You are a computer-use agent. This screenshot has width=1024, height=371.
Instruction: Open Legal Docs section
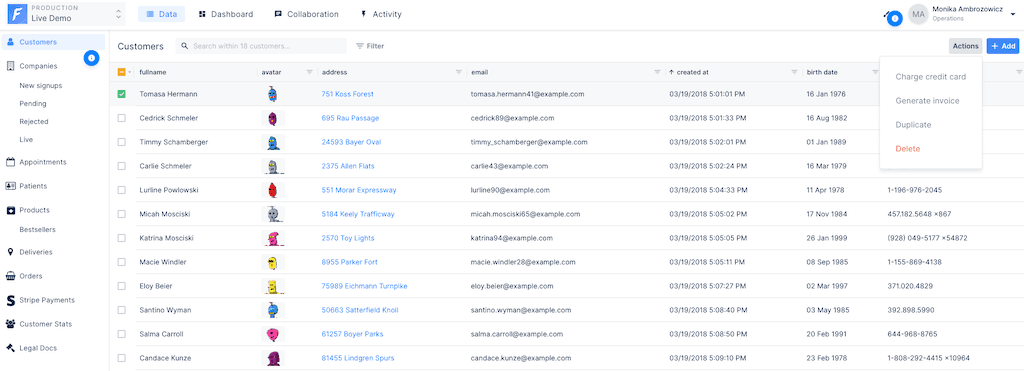pyautogui.click(x=38, y=348)
